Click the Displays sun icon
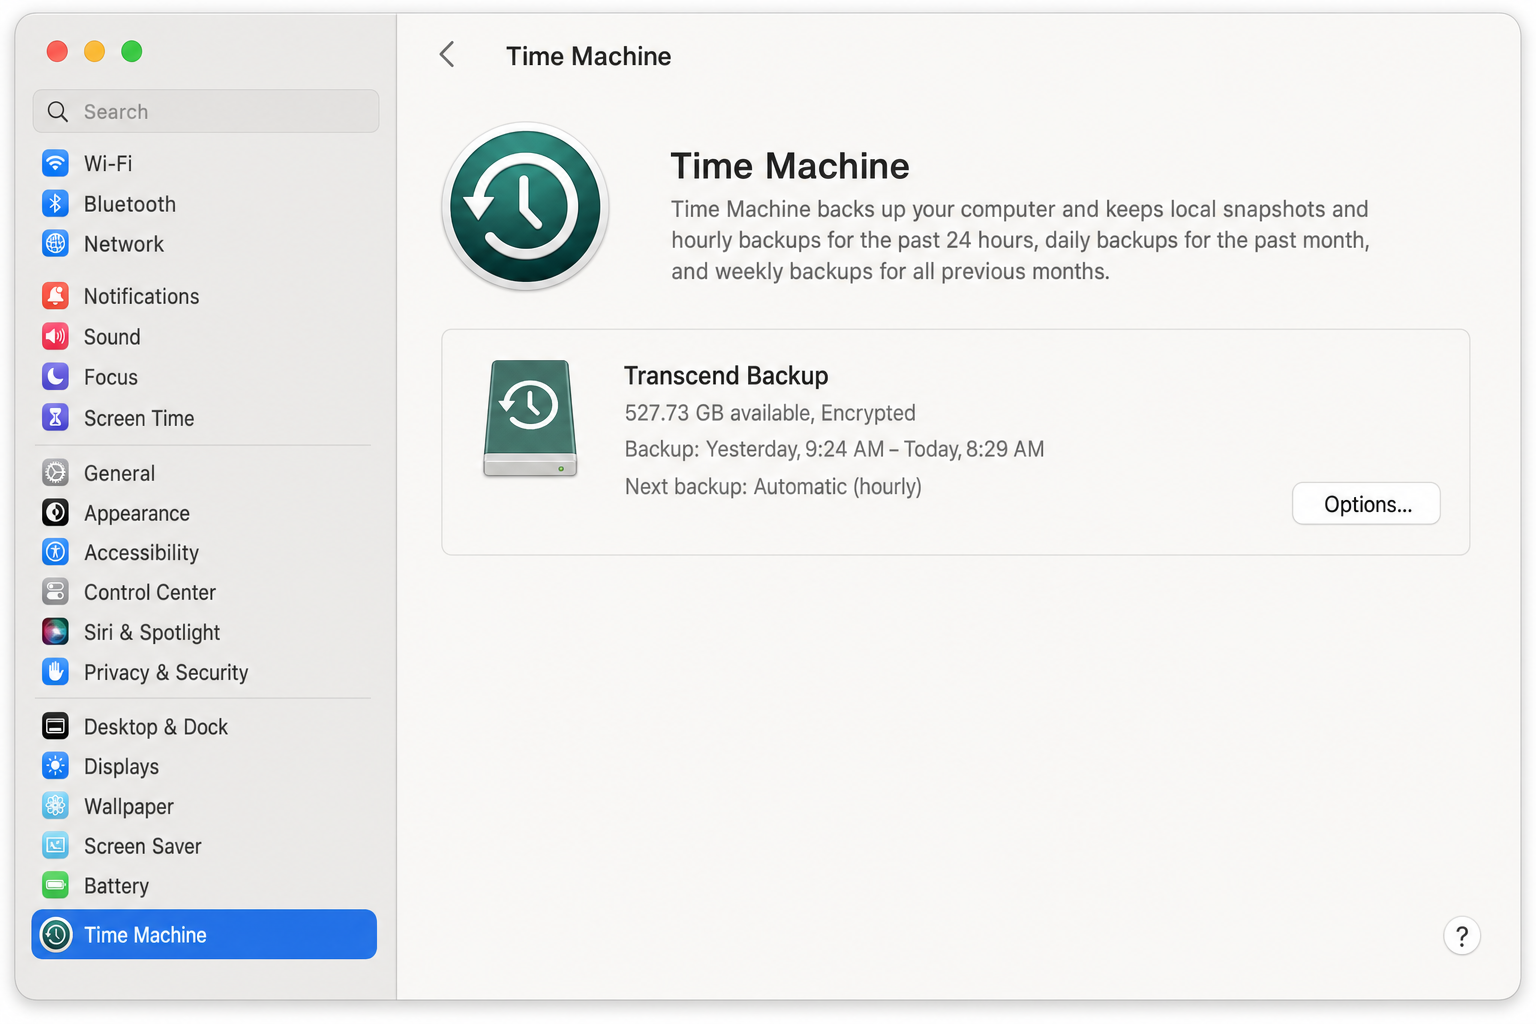The height and width of the screenshot is (1024, 1536). (x=56, y=766)
